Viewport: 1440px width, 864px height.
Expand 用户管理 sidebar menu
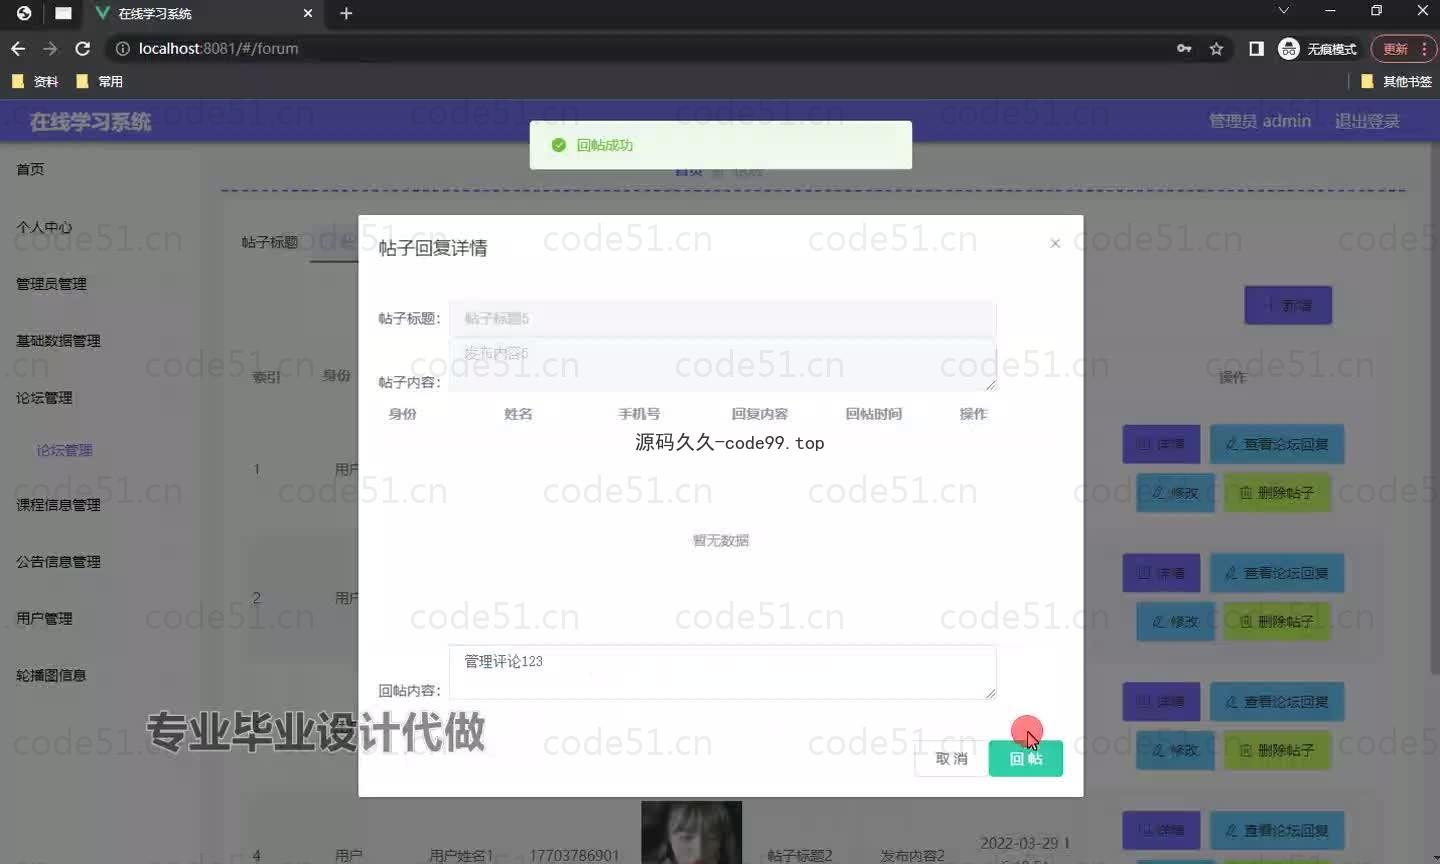pyautogui.click(x=44, y=619)
